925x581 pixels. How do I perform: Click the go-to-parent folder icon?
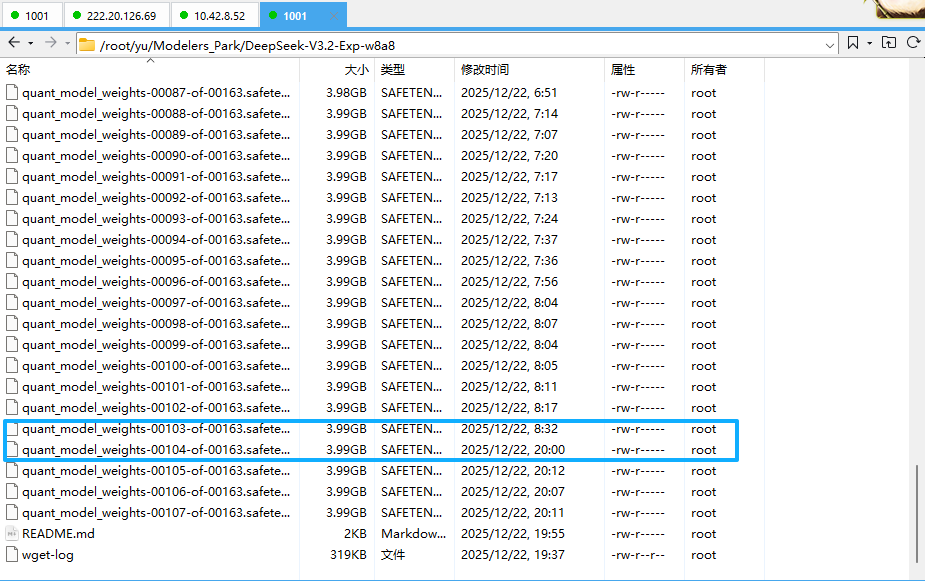coord(888,42)
